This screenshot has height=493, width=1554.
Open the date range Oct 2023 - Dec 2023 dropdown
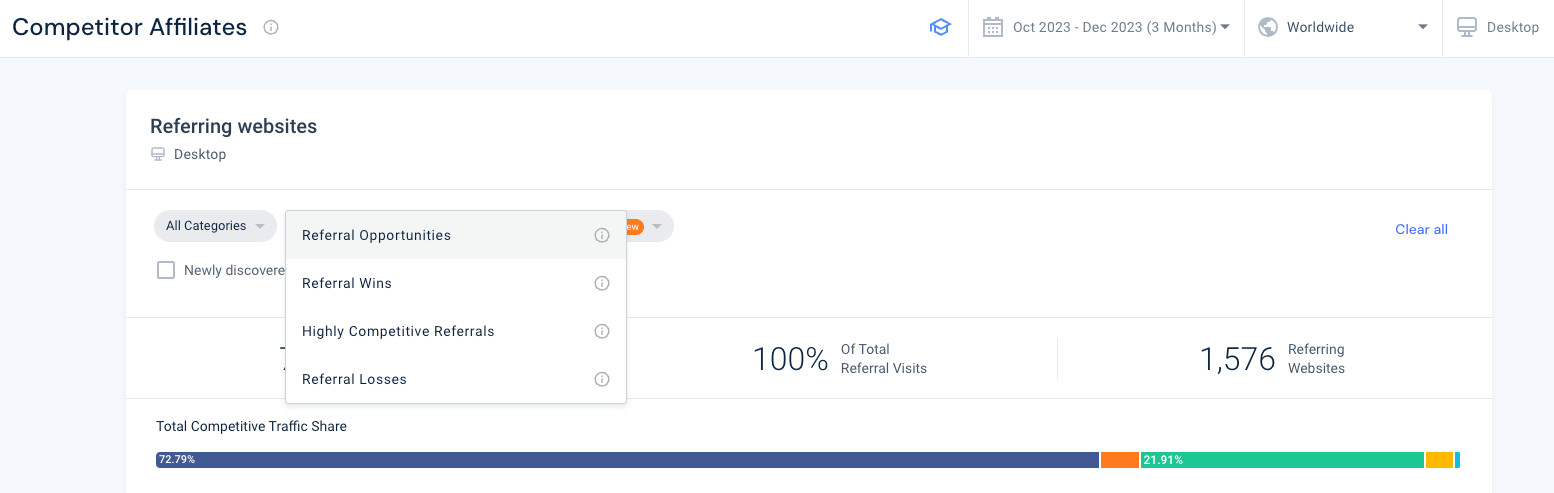(x=1120, y=28)
